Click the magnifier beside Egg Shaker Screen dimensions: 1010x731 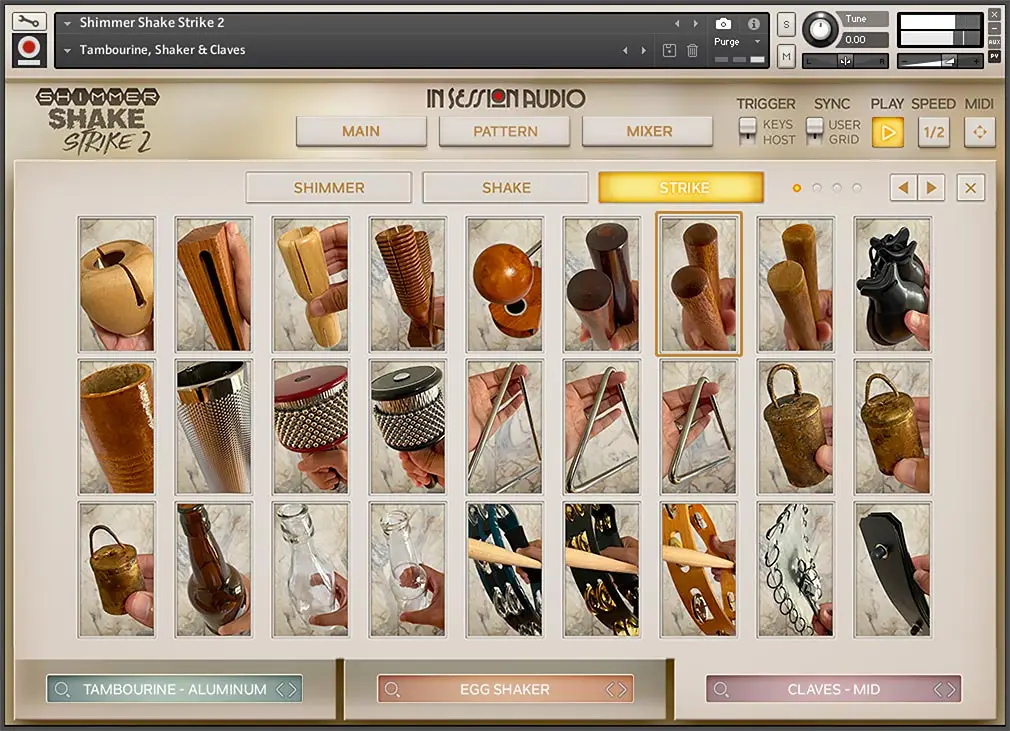pos(392,690)
